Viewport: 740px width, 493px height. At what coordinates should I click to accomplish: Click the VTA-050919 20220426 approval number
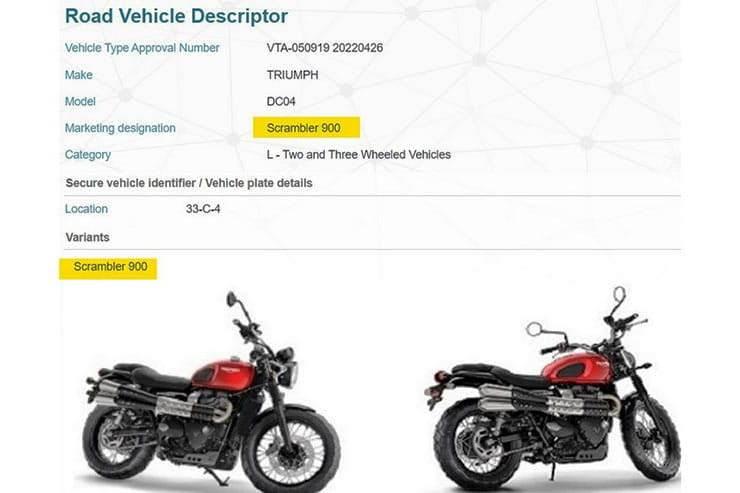(325, 48)
